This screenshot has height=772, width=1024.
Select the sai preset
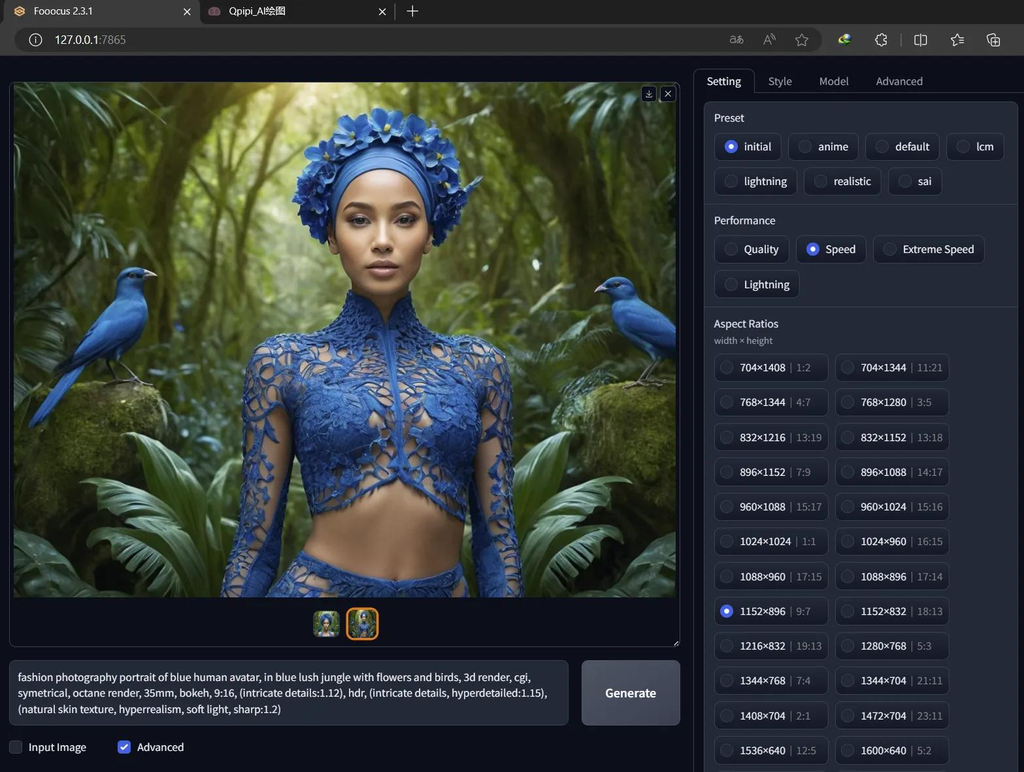click(915, 181)
